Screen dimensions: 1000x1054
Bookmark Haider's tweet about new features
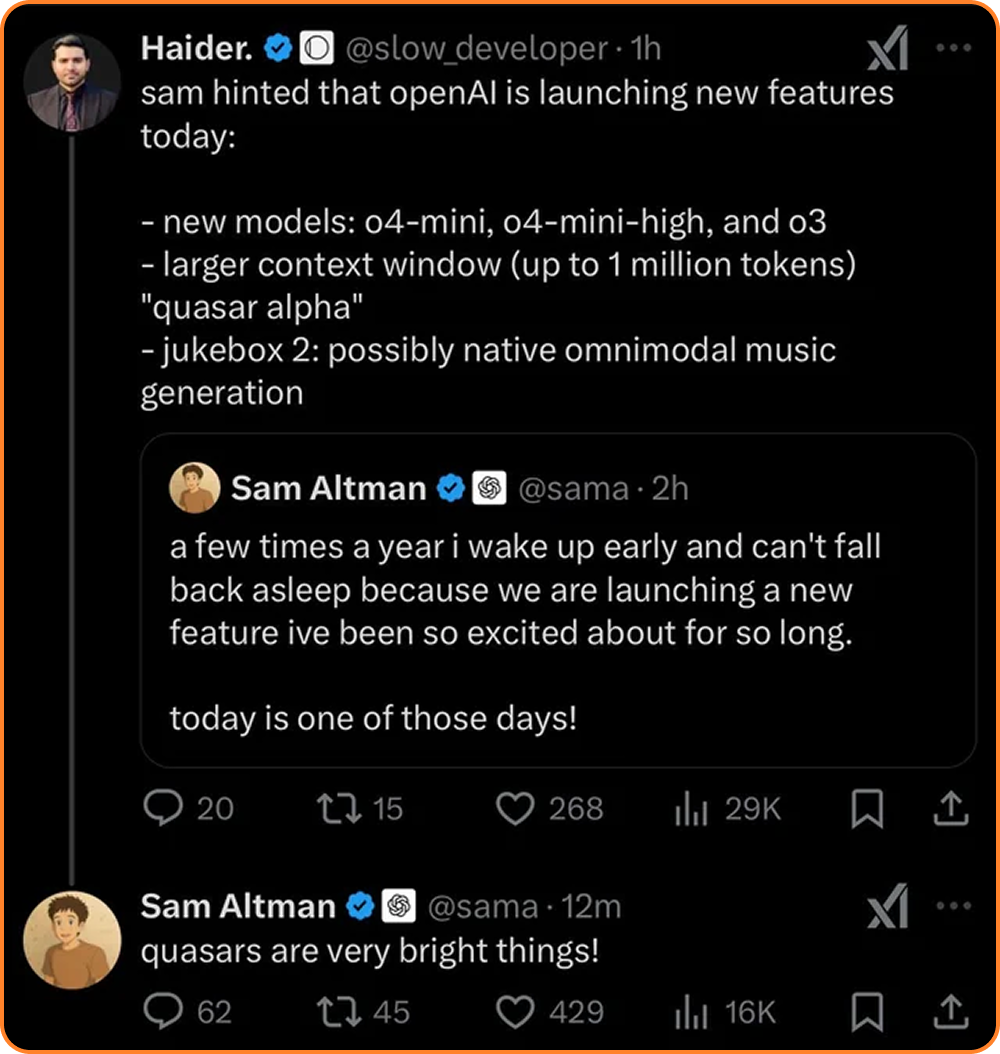pos(869,810)
